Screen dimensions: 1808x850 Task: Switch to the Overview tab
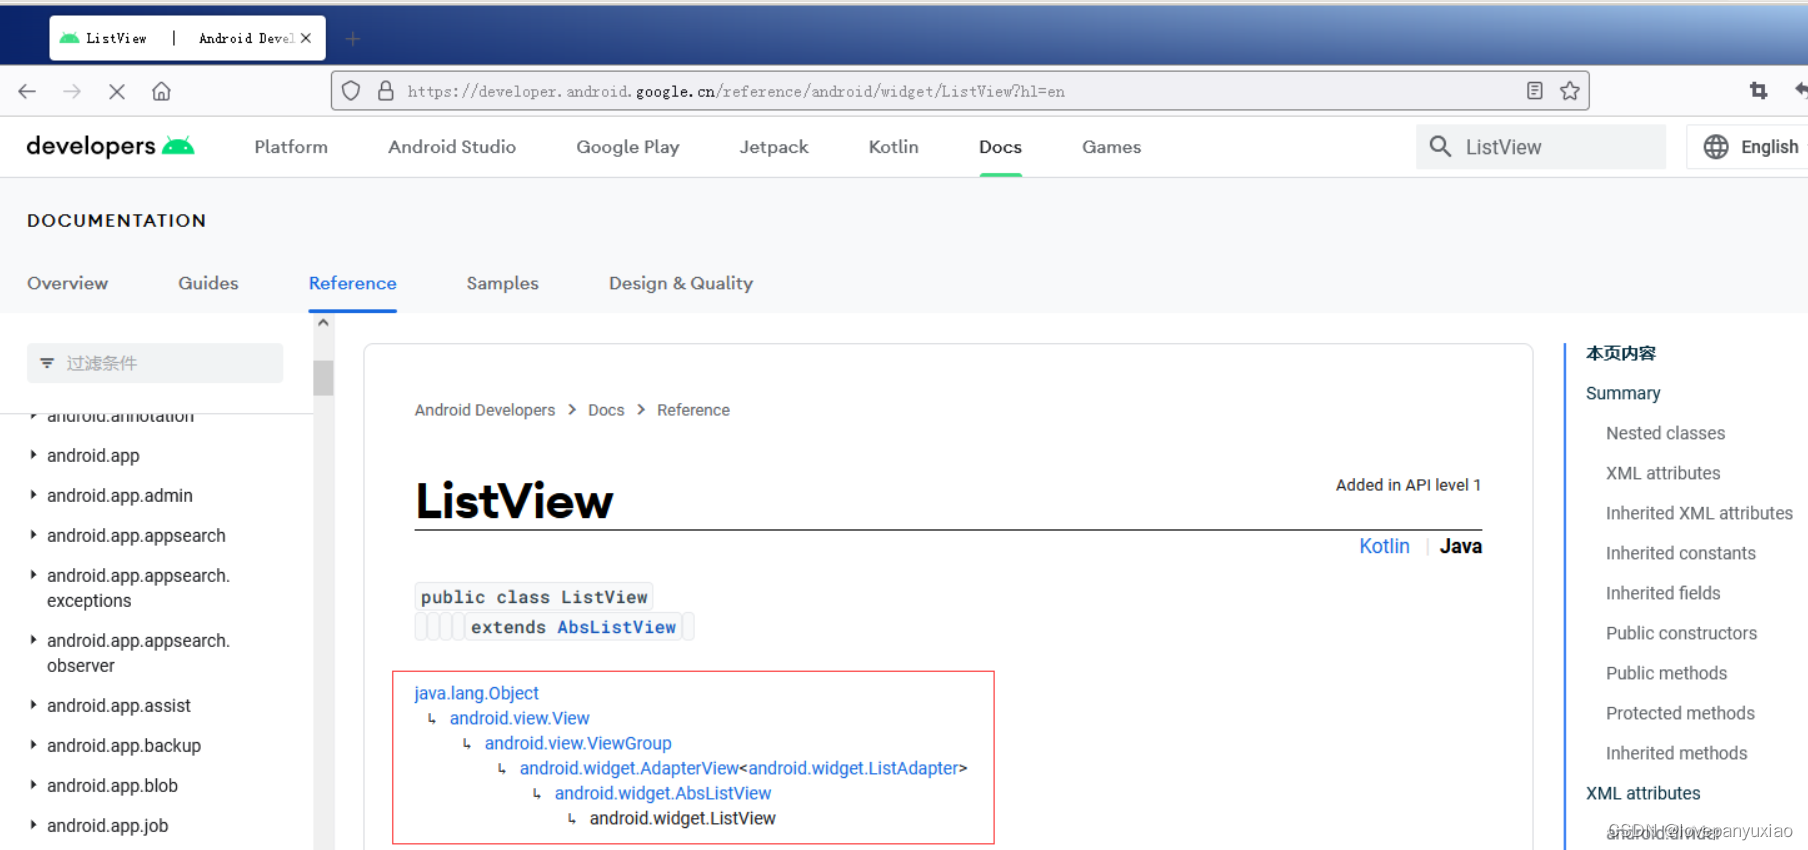pyautogui.click(x=67, y=283)
